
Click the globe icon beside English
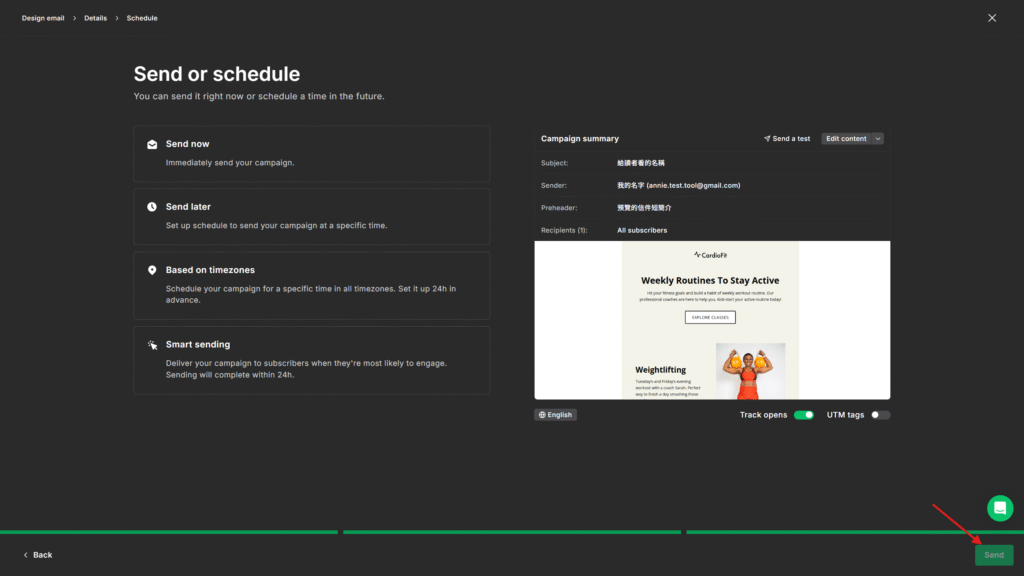pyautogui.click(x=542, y=415)
